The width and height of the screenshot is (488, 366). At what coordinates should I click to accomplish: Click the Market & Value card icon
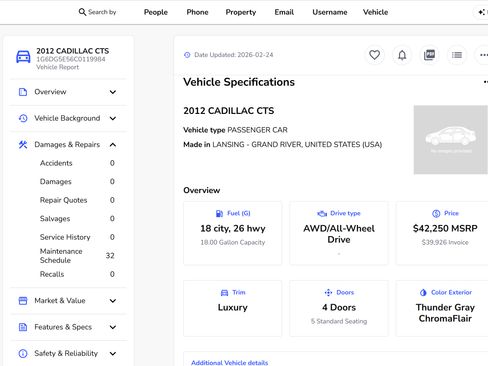coord(23,301)
